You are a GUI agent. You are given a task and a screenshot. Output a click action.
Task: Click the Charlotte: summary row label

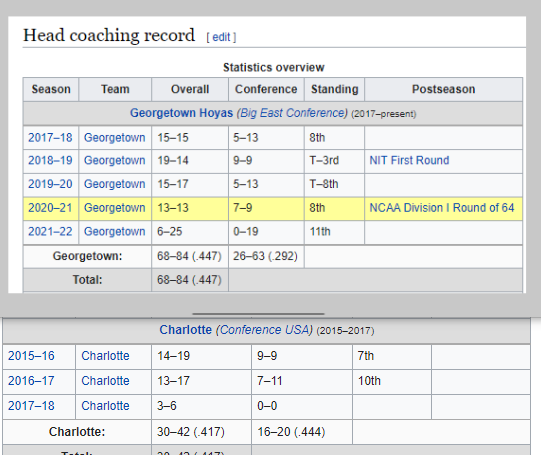[x=77, y=432]
